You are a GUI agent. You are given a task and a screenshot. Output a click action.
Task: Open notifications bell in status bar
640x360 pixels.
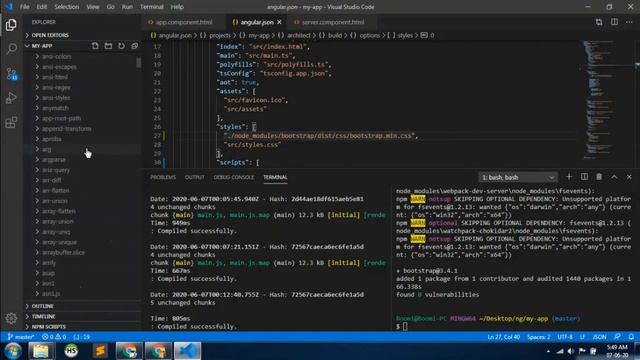pos(631,337)
